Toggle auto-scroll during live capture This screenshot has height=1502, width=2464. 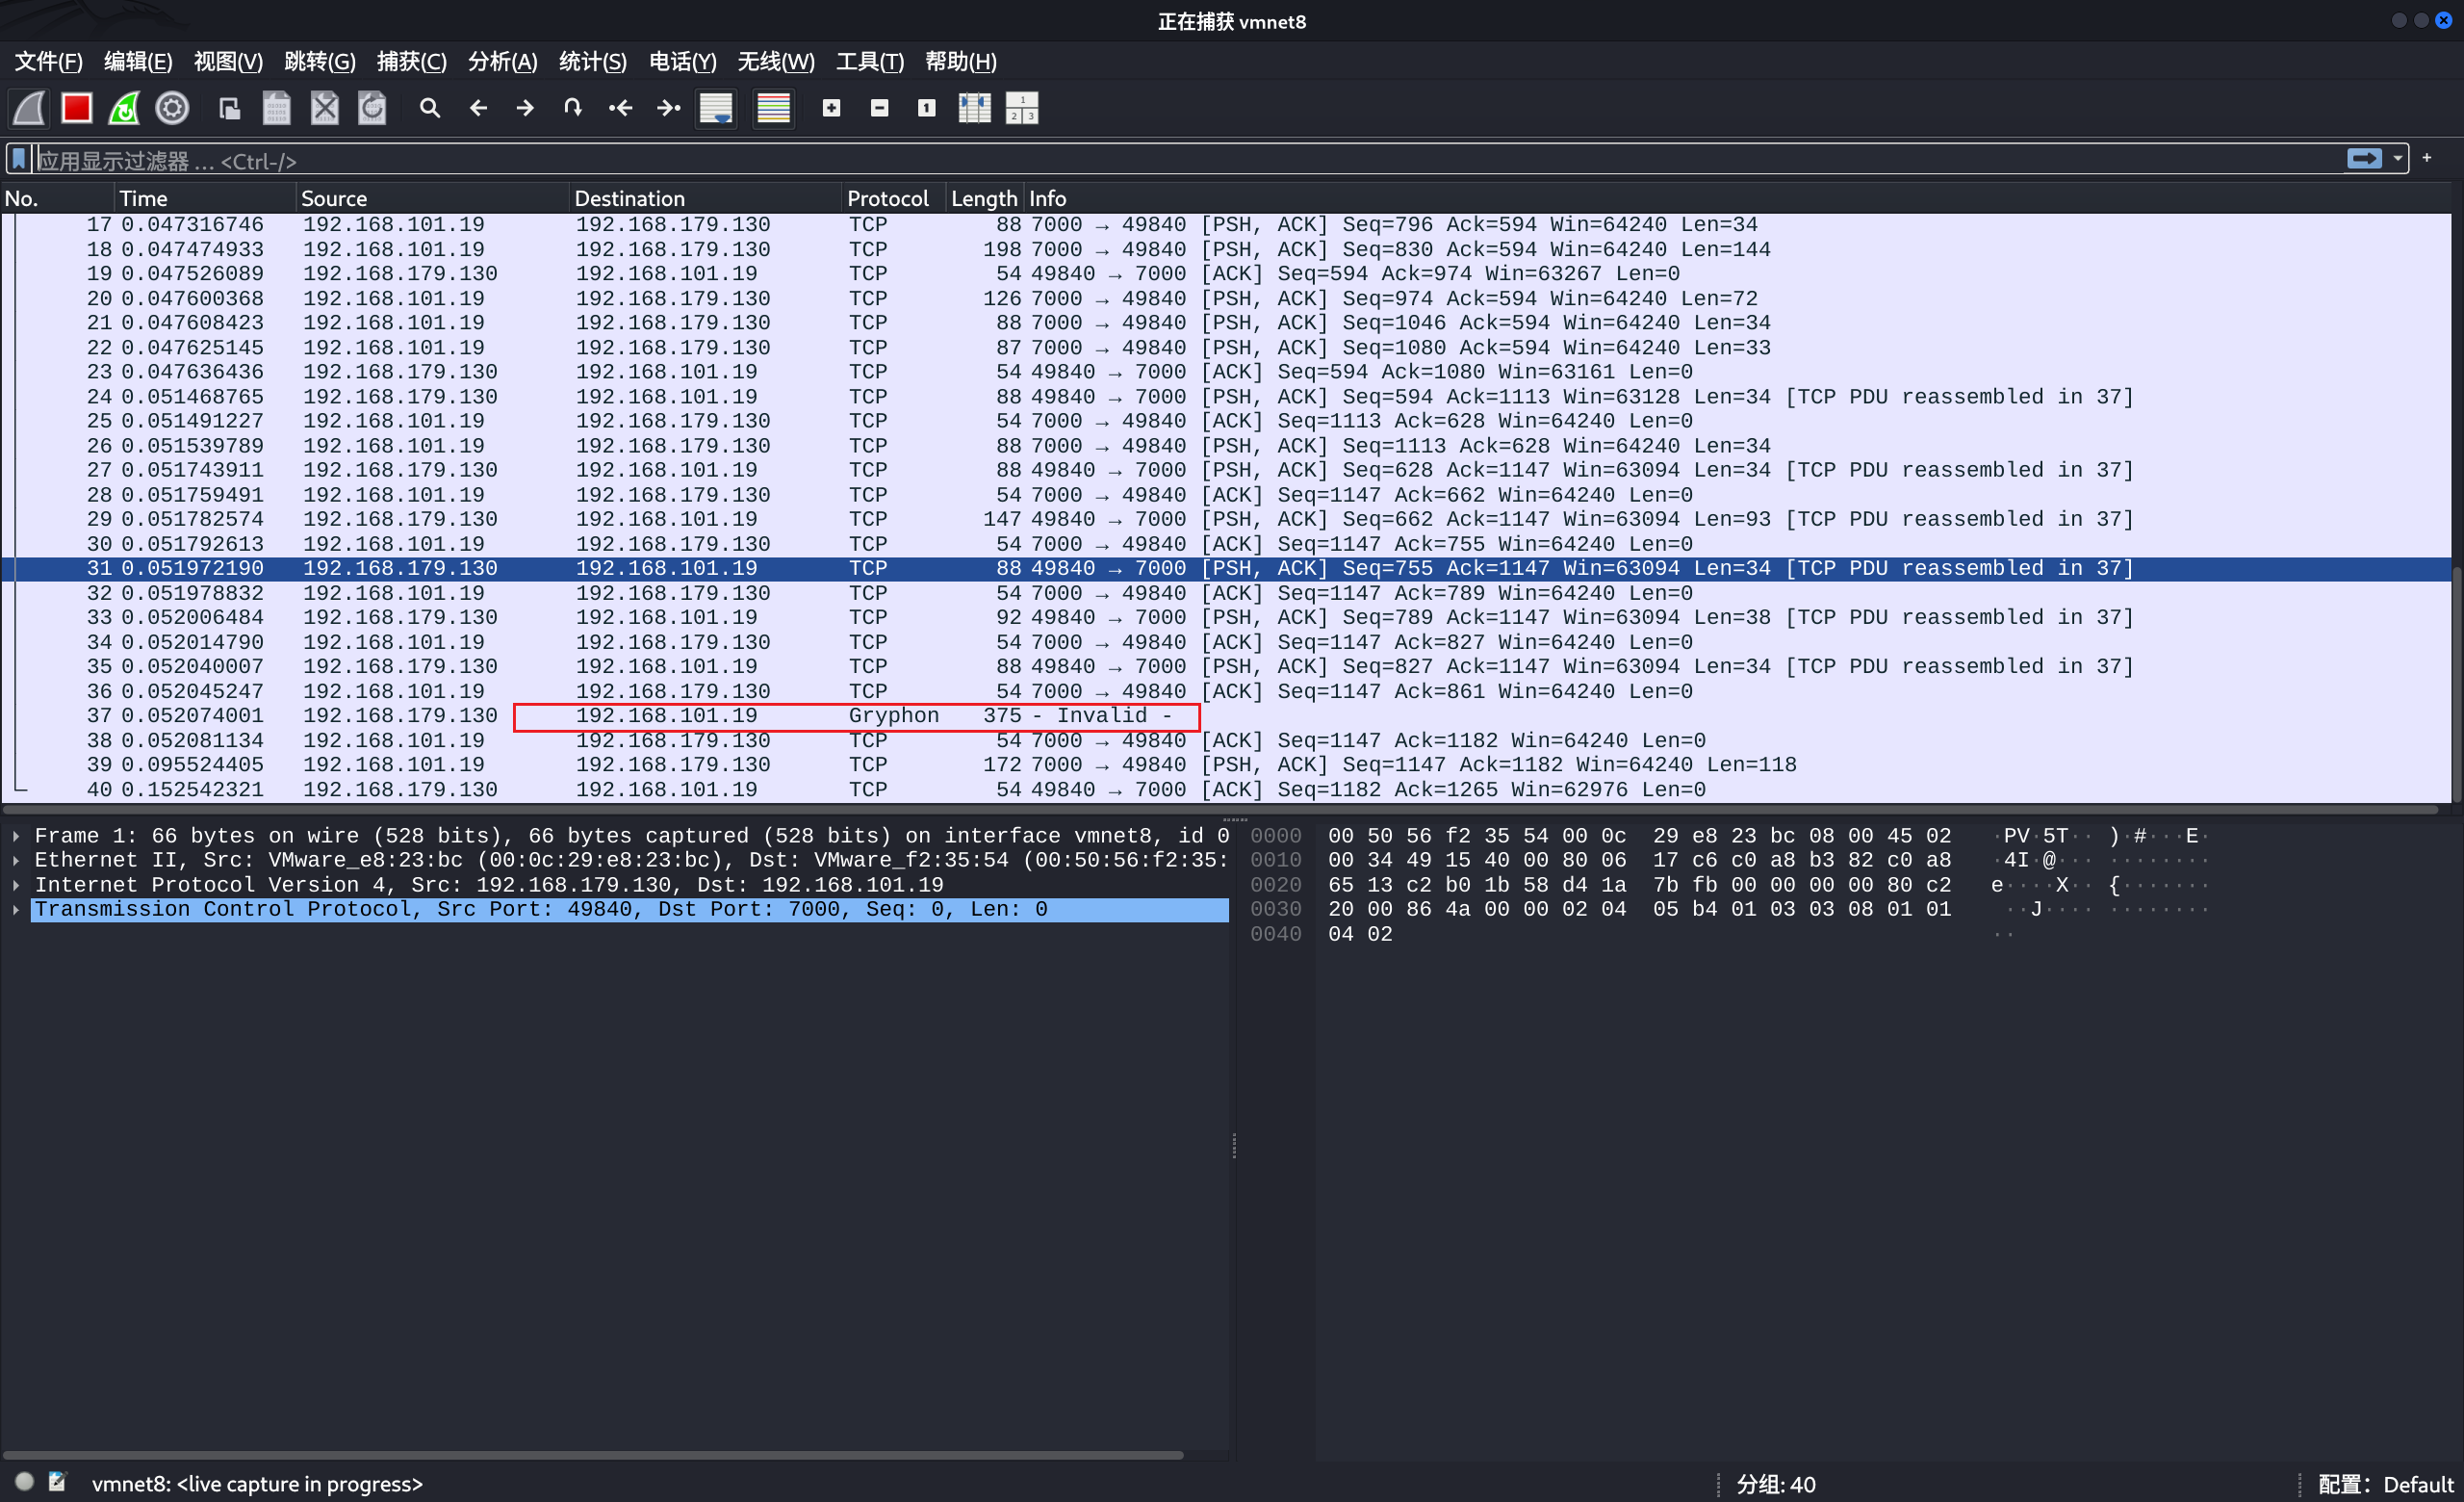(716, 108)
